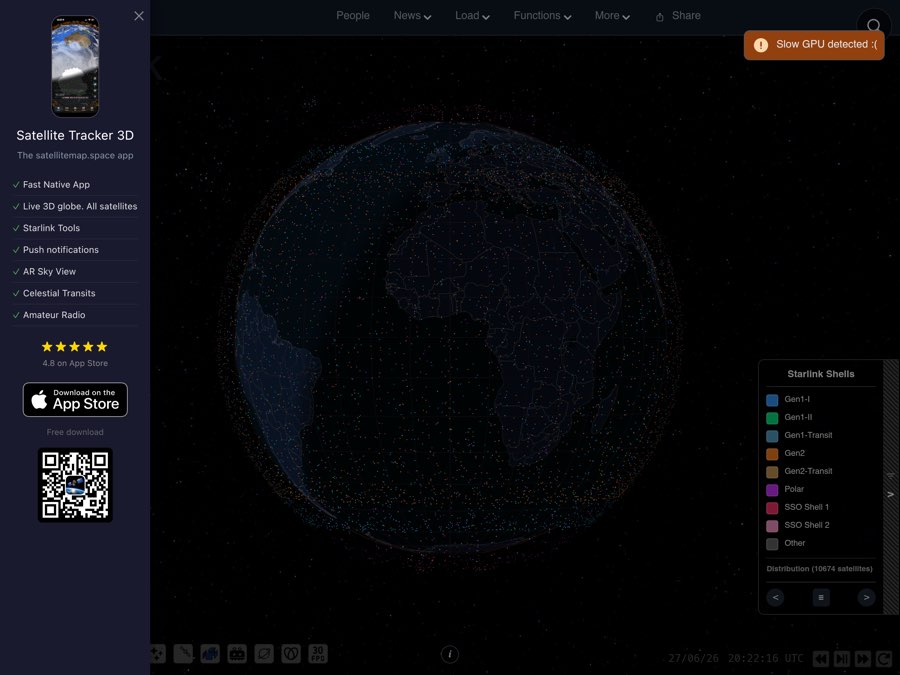Click the 'Starlink Tools' feature row
This screenshot has width=900, height=675.
coord(75,228)
